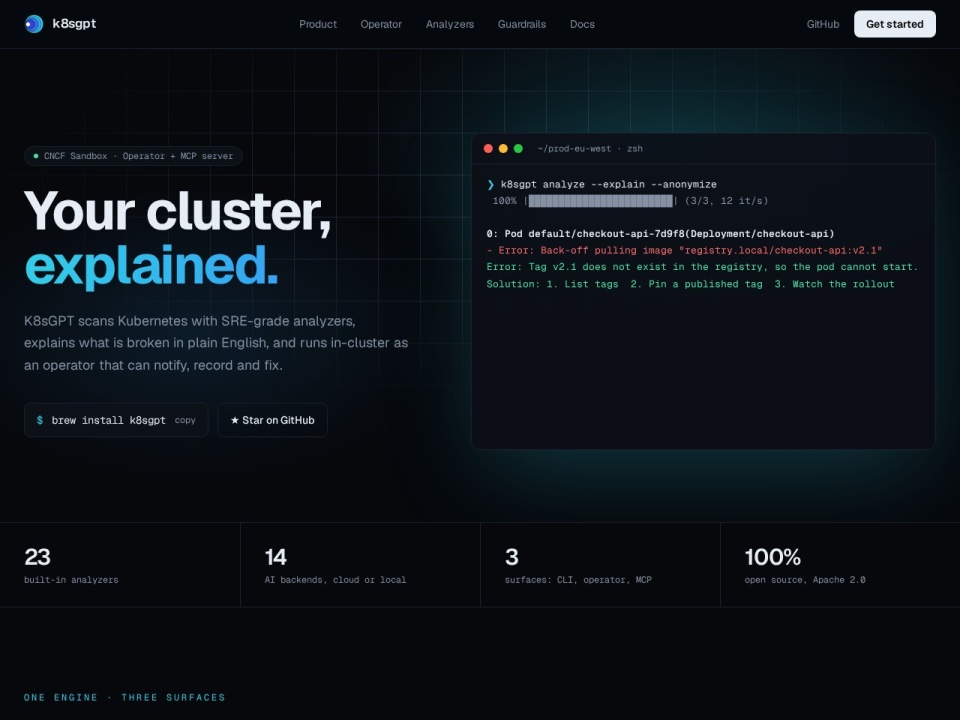Open the Product nav item
This screenshot has width=960, height=720.
click(x=318, y=24)
